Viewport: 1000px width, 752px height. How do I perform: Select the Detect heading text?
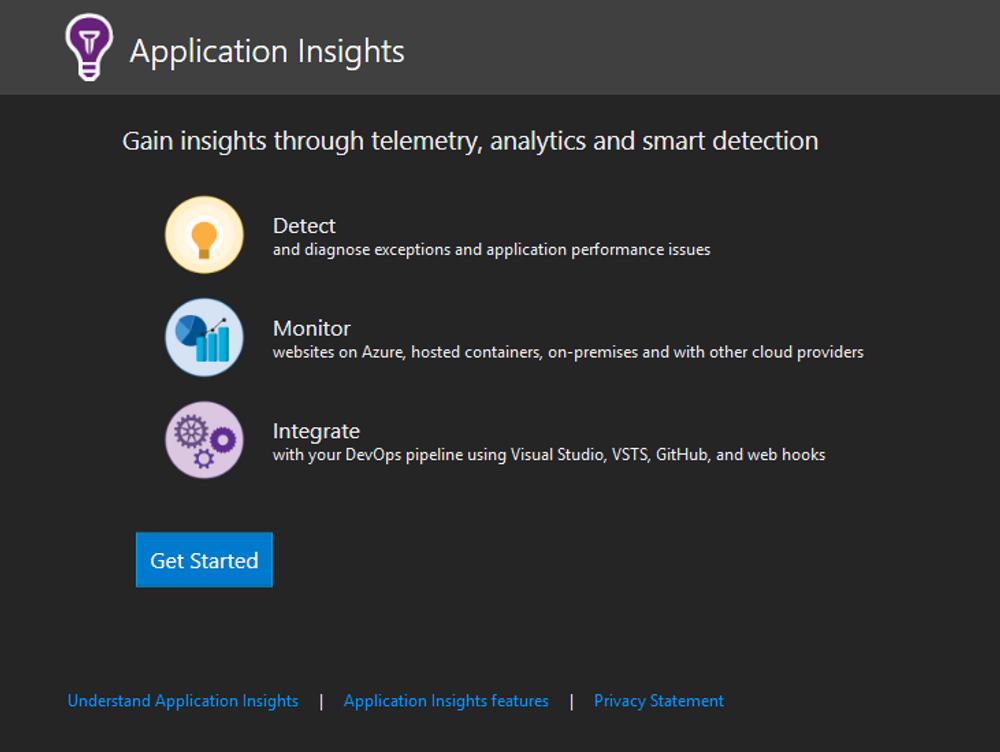coord(304,226)
